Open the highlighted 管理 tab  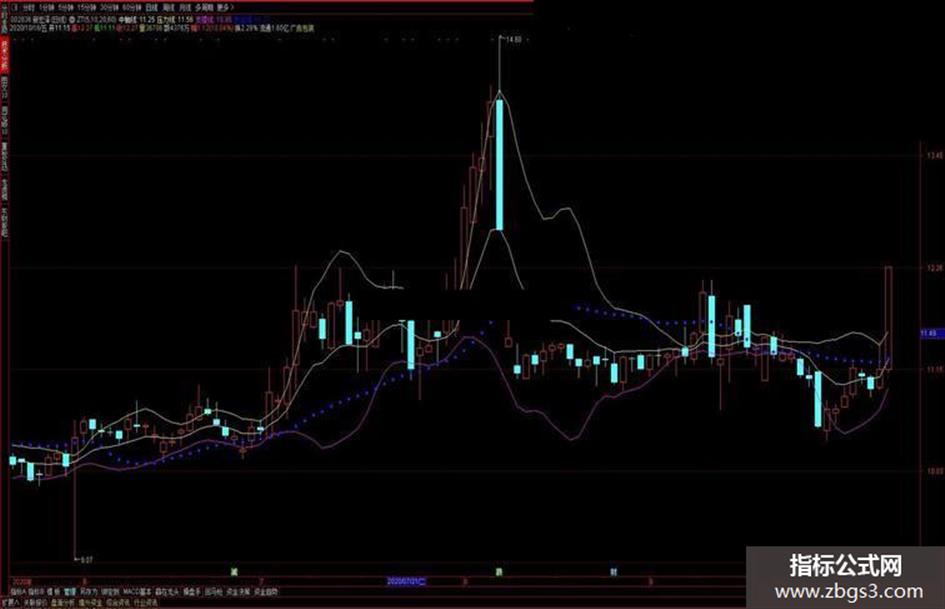[x=71, y=592]
